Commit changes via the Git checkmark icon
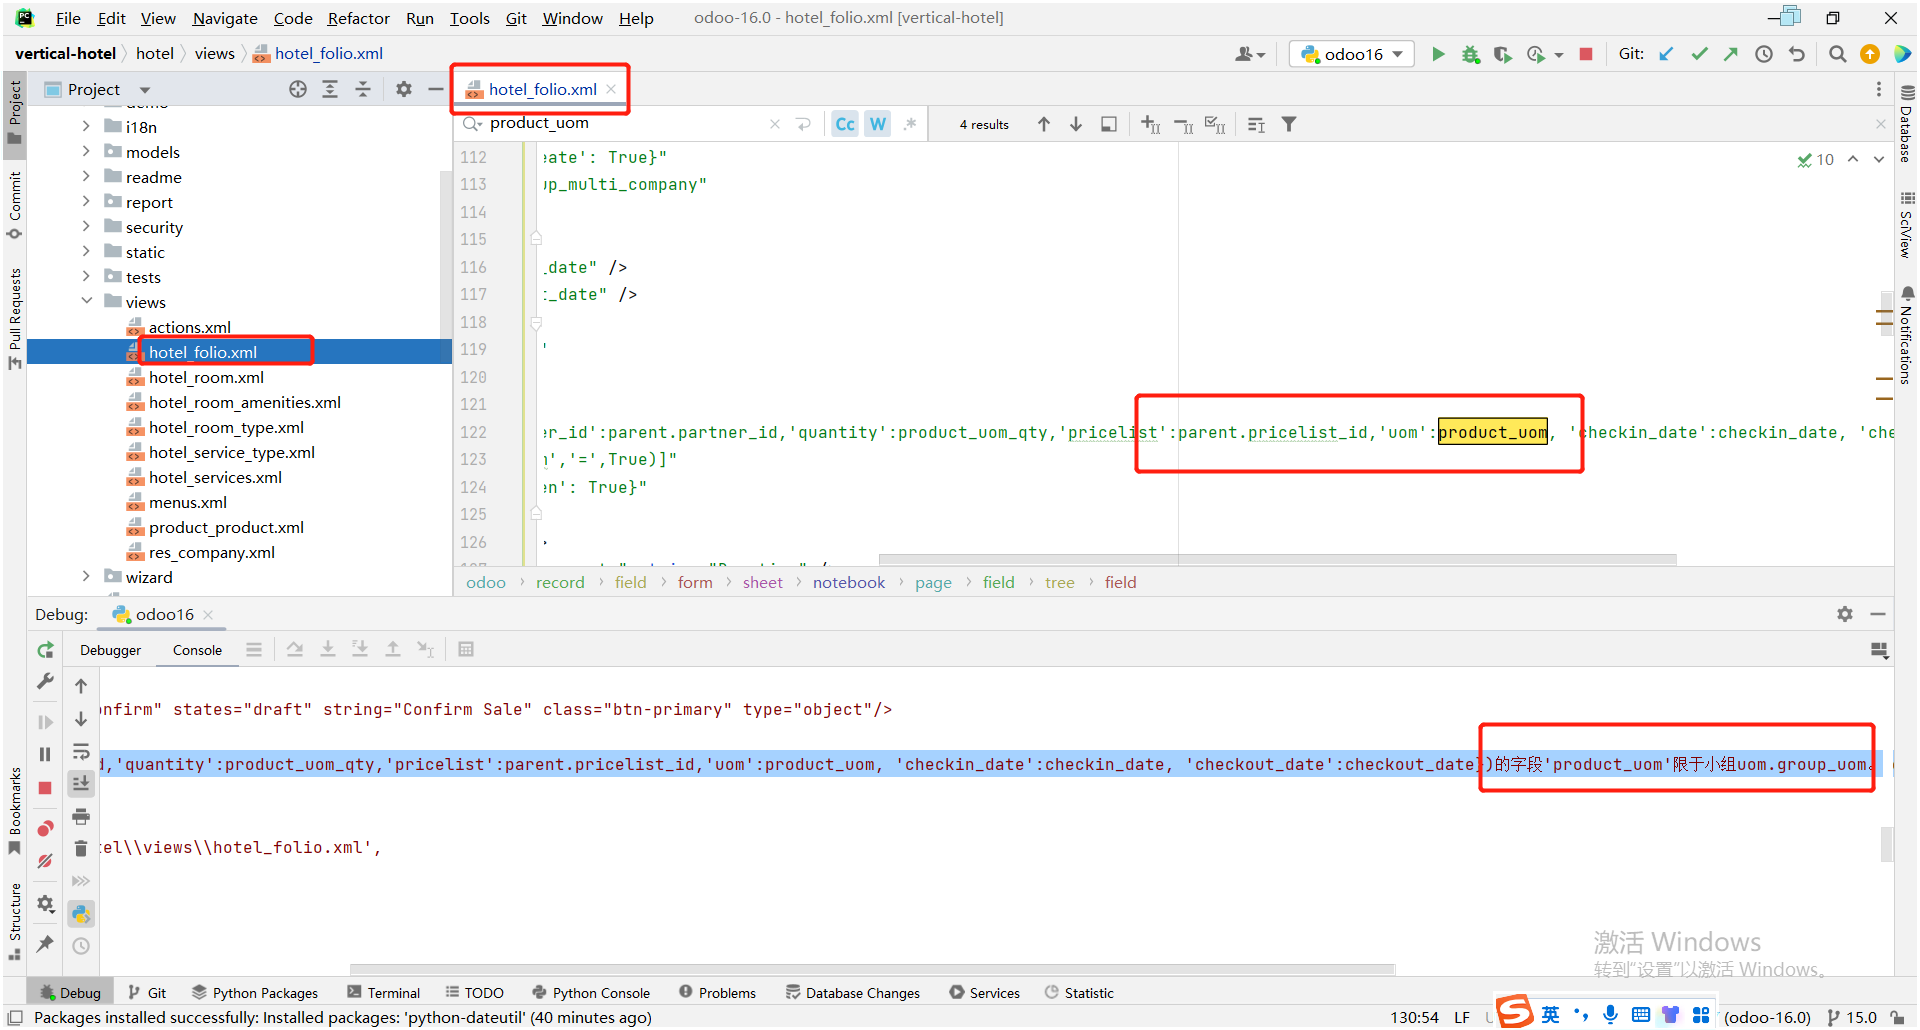The width and height of the screenshot is (1920, 1030). 1700,54
